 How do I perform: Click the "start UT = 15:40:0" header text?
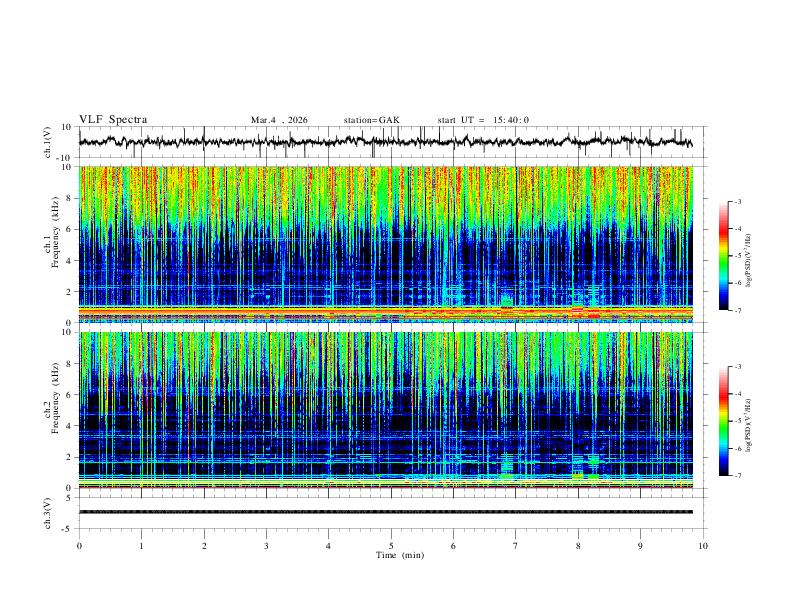tap(483, 120)
